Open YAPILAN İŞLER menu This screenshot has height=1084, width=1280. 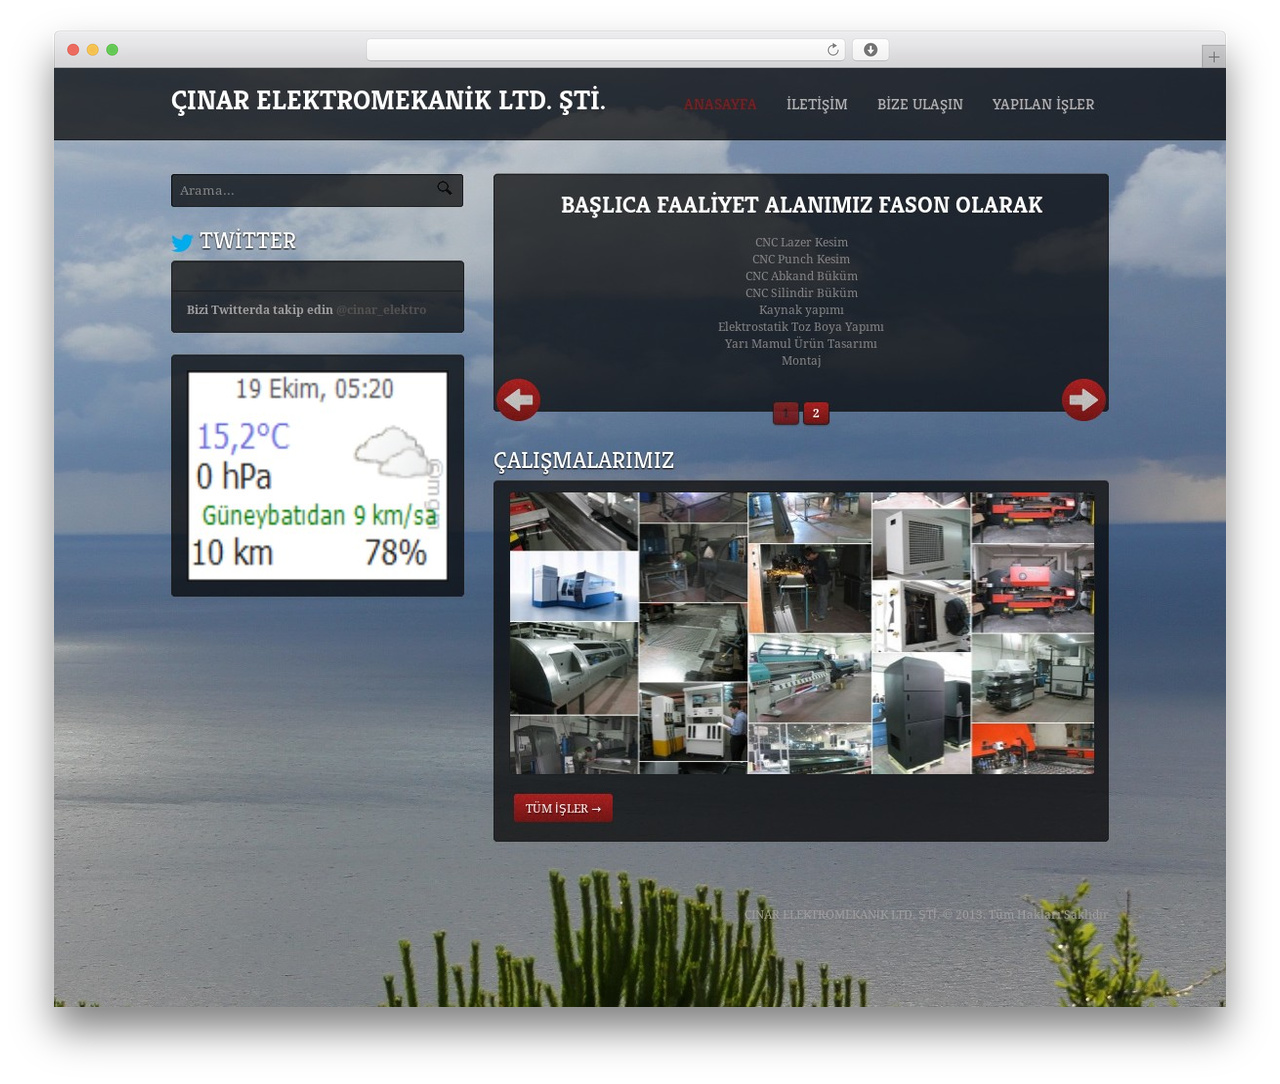tap(1043, 104)
